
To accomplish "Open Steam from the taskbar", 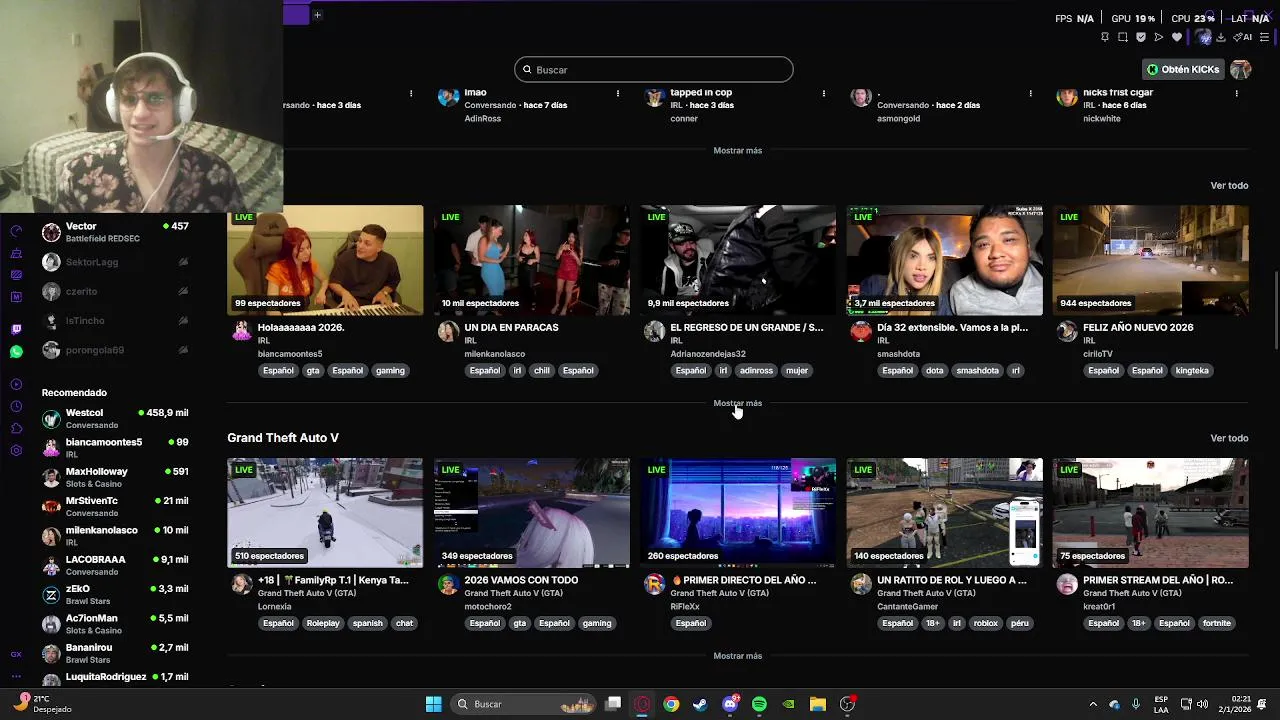I will point(700,704).
